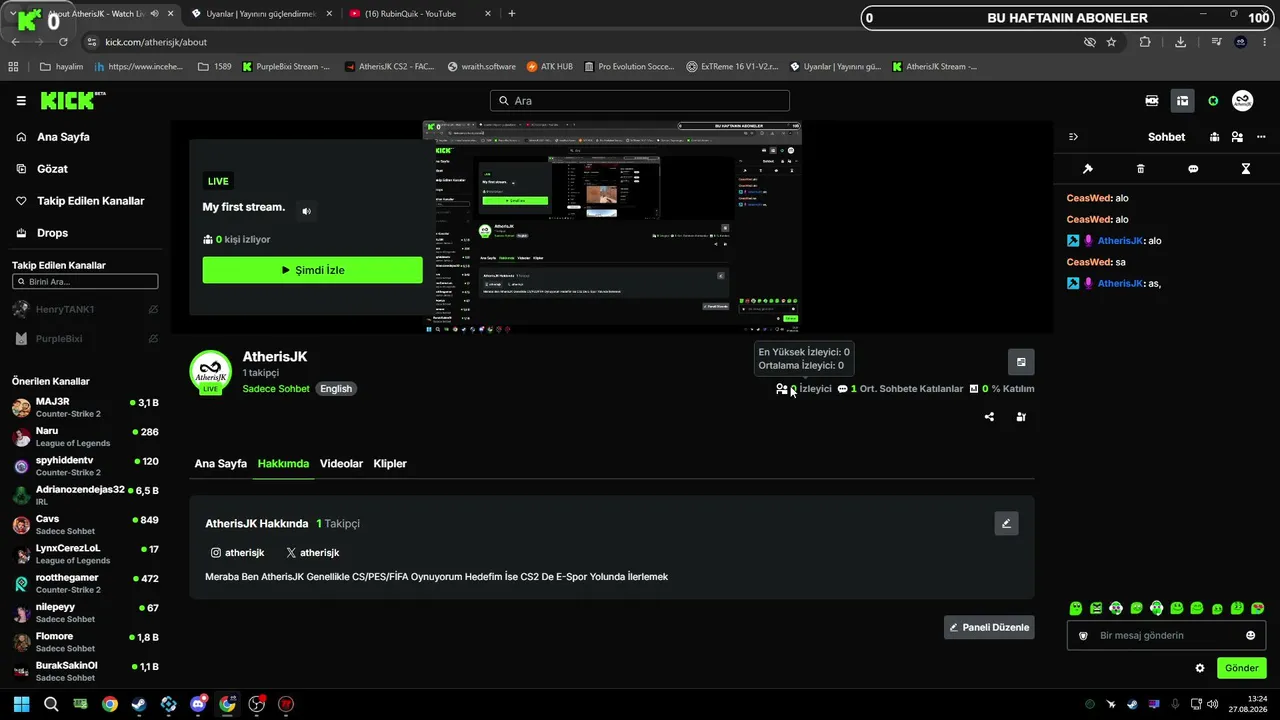
Task: Open the Kick sidebar hamburger menu
Action: pyautogui.click(x=21, y=101)
